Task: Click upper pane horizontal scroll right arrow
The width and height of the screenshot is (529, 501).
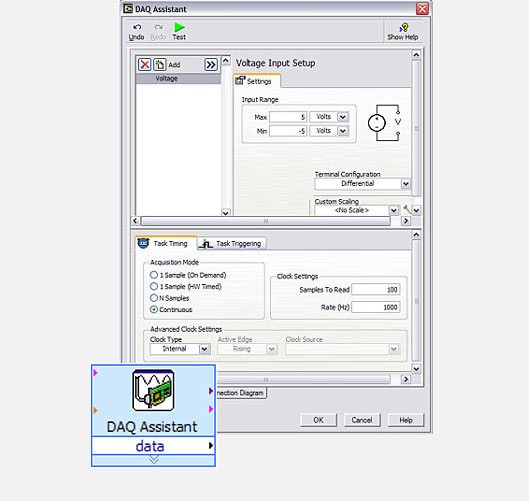Action: tap(406, 221)
